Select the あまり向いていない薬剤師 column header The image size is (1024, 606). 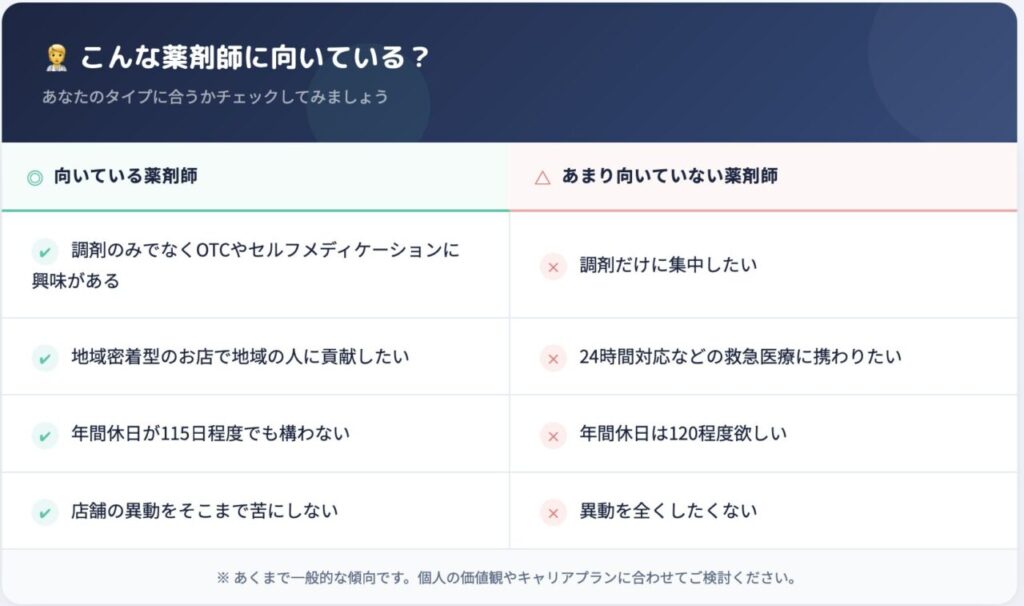coord(669,177)
